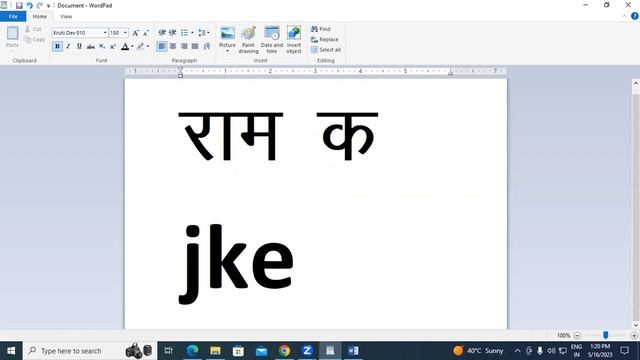Click Copy in the Clipboard group
This screenshot has width=640, height=360.
click(x=34, y=39)
